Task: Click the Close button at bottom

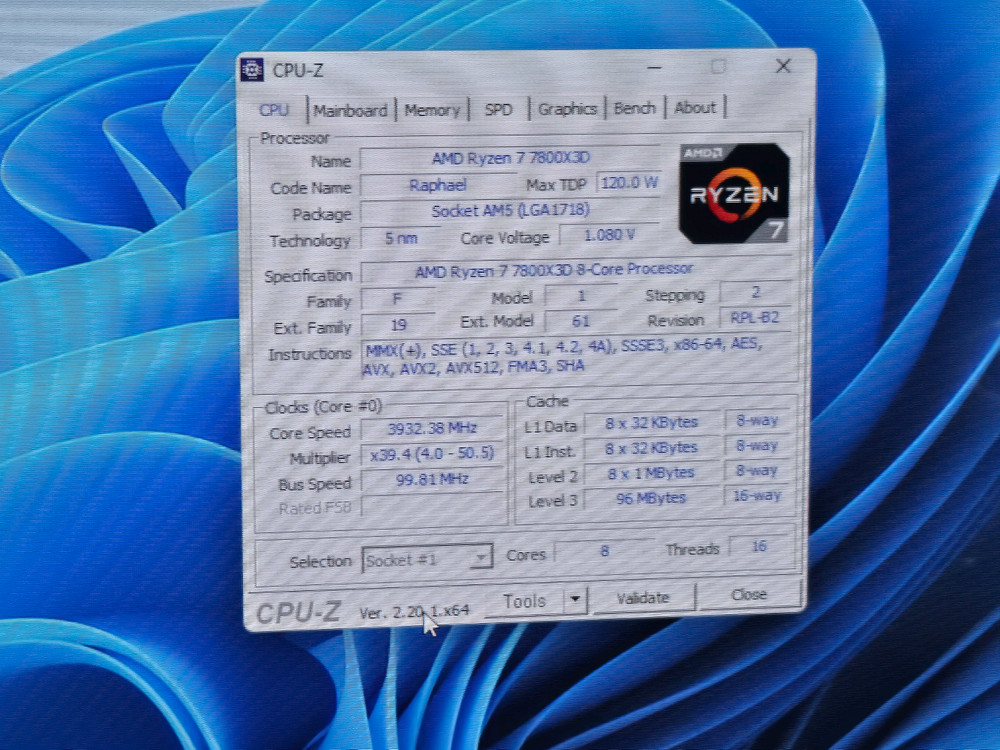Action: pos(749,594)
